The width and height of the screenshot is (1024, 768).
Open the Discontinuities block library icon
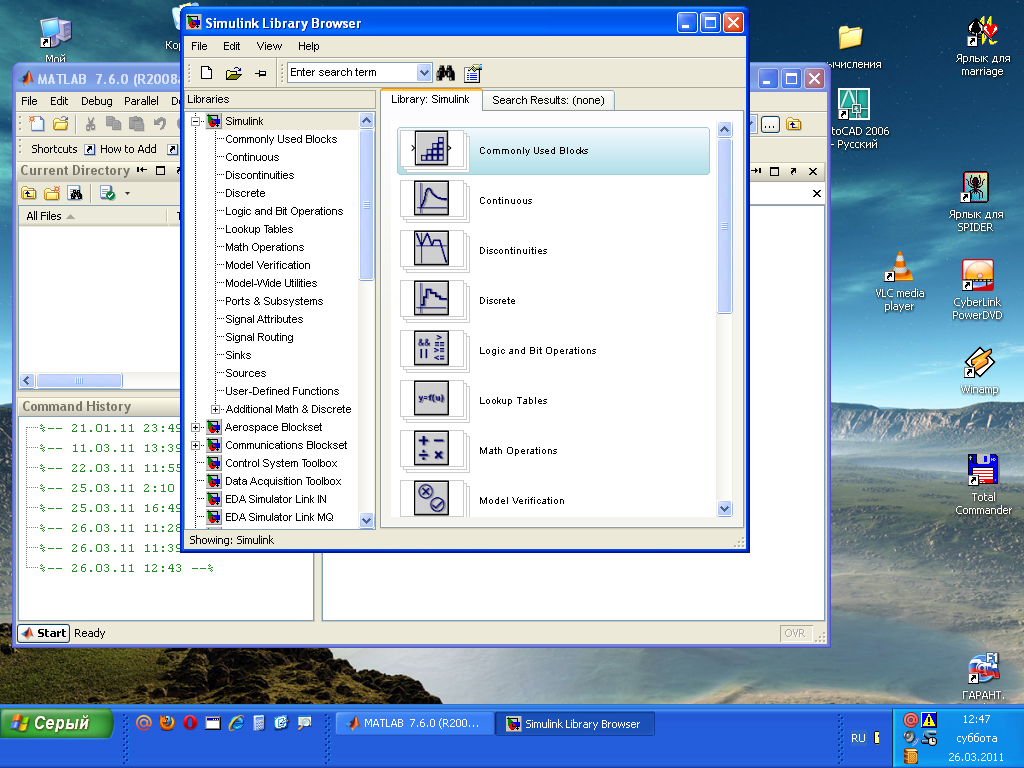(x=432, y=249)
